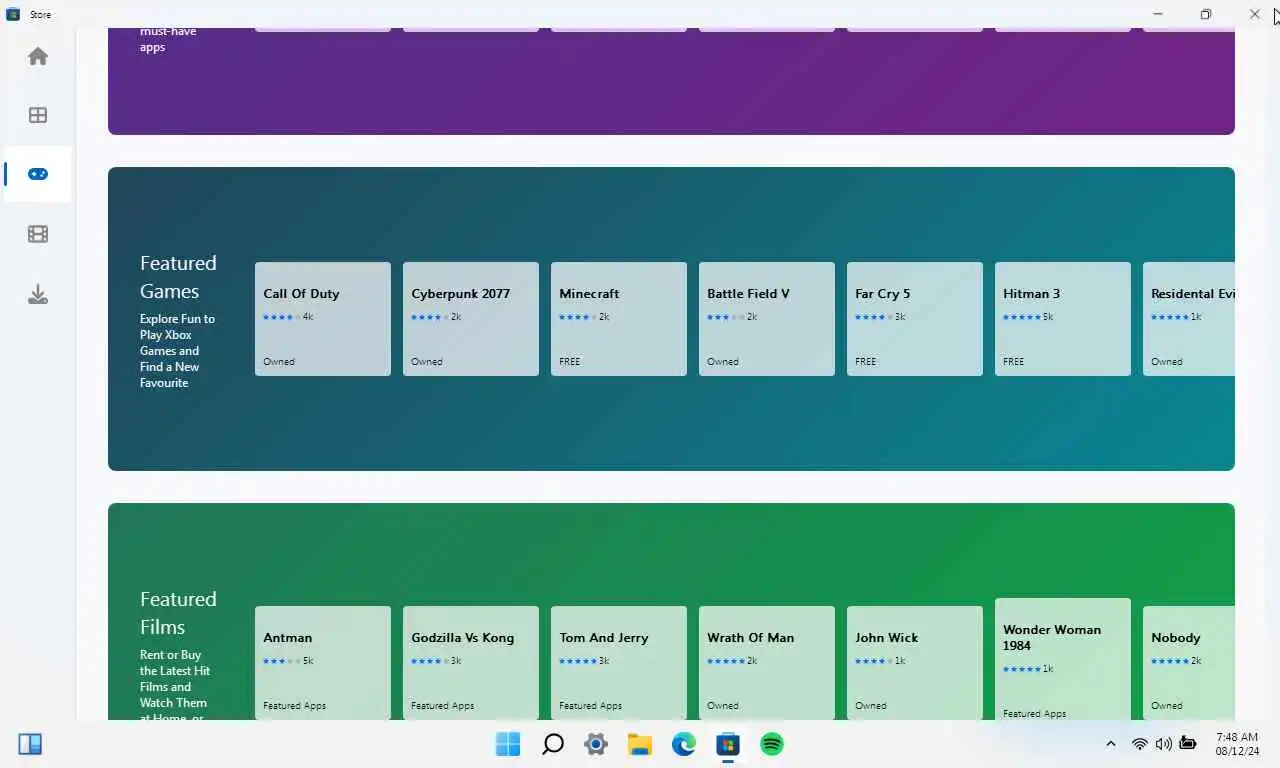This screenshot has height=768, width=1280.
Task: Select the Battle Field V card
Action: click(x=767, y=319)
